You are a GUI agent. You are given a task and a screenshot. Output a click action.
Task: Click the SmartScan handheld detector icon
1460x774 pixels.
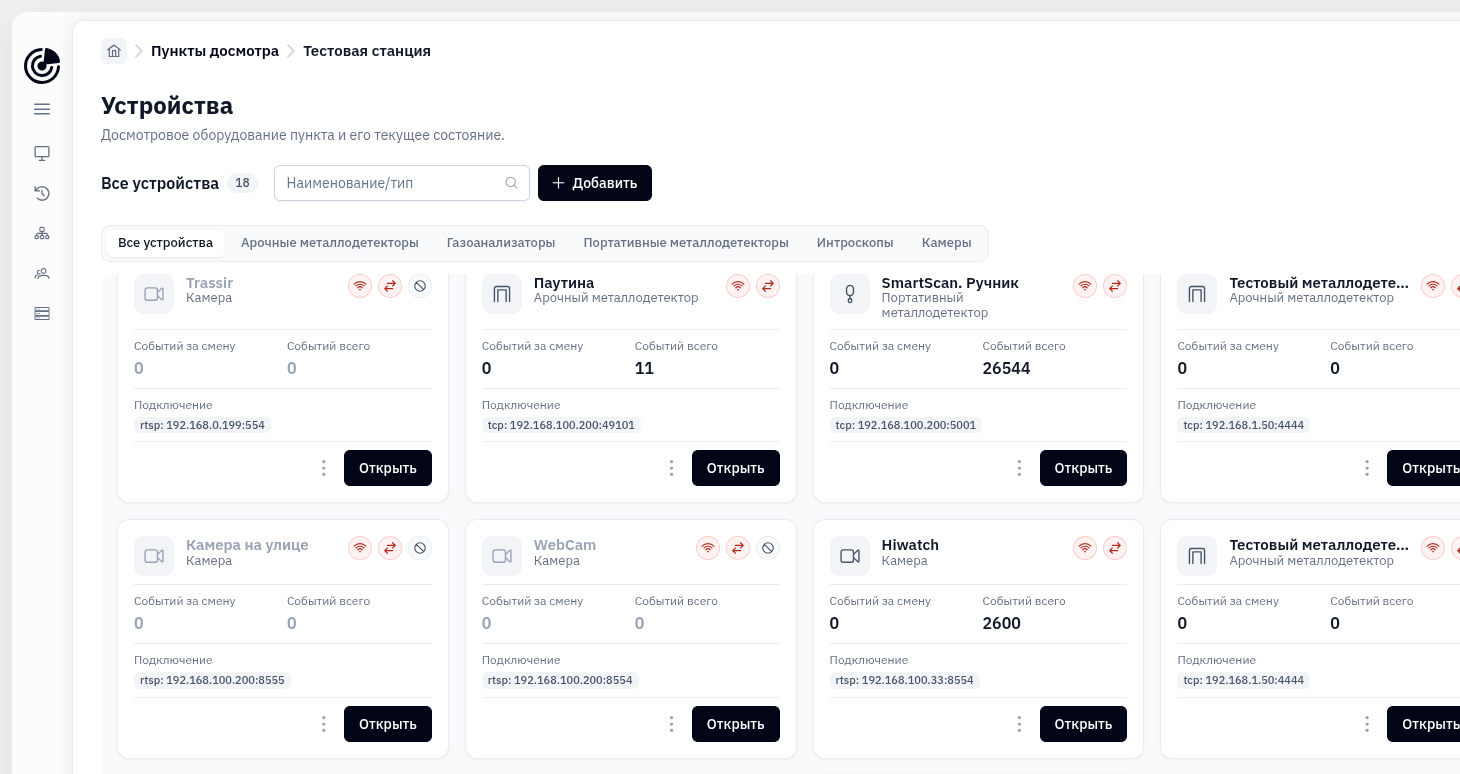coord(850,294)
